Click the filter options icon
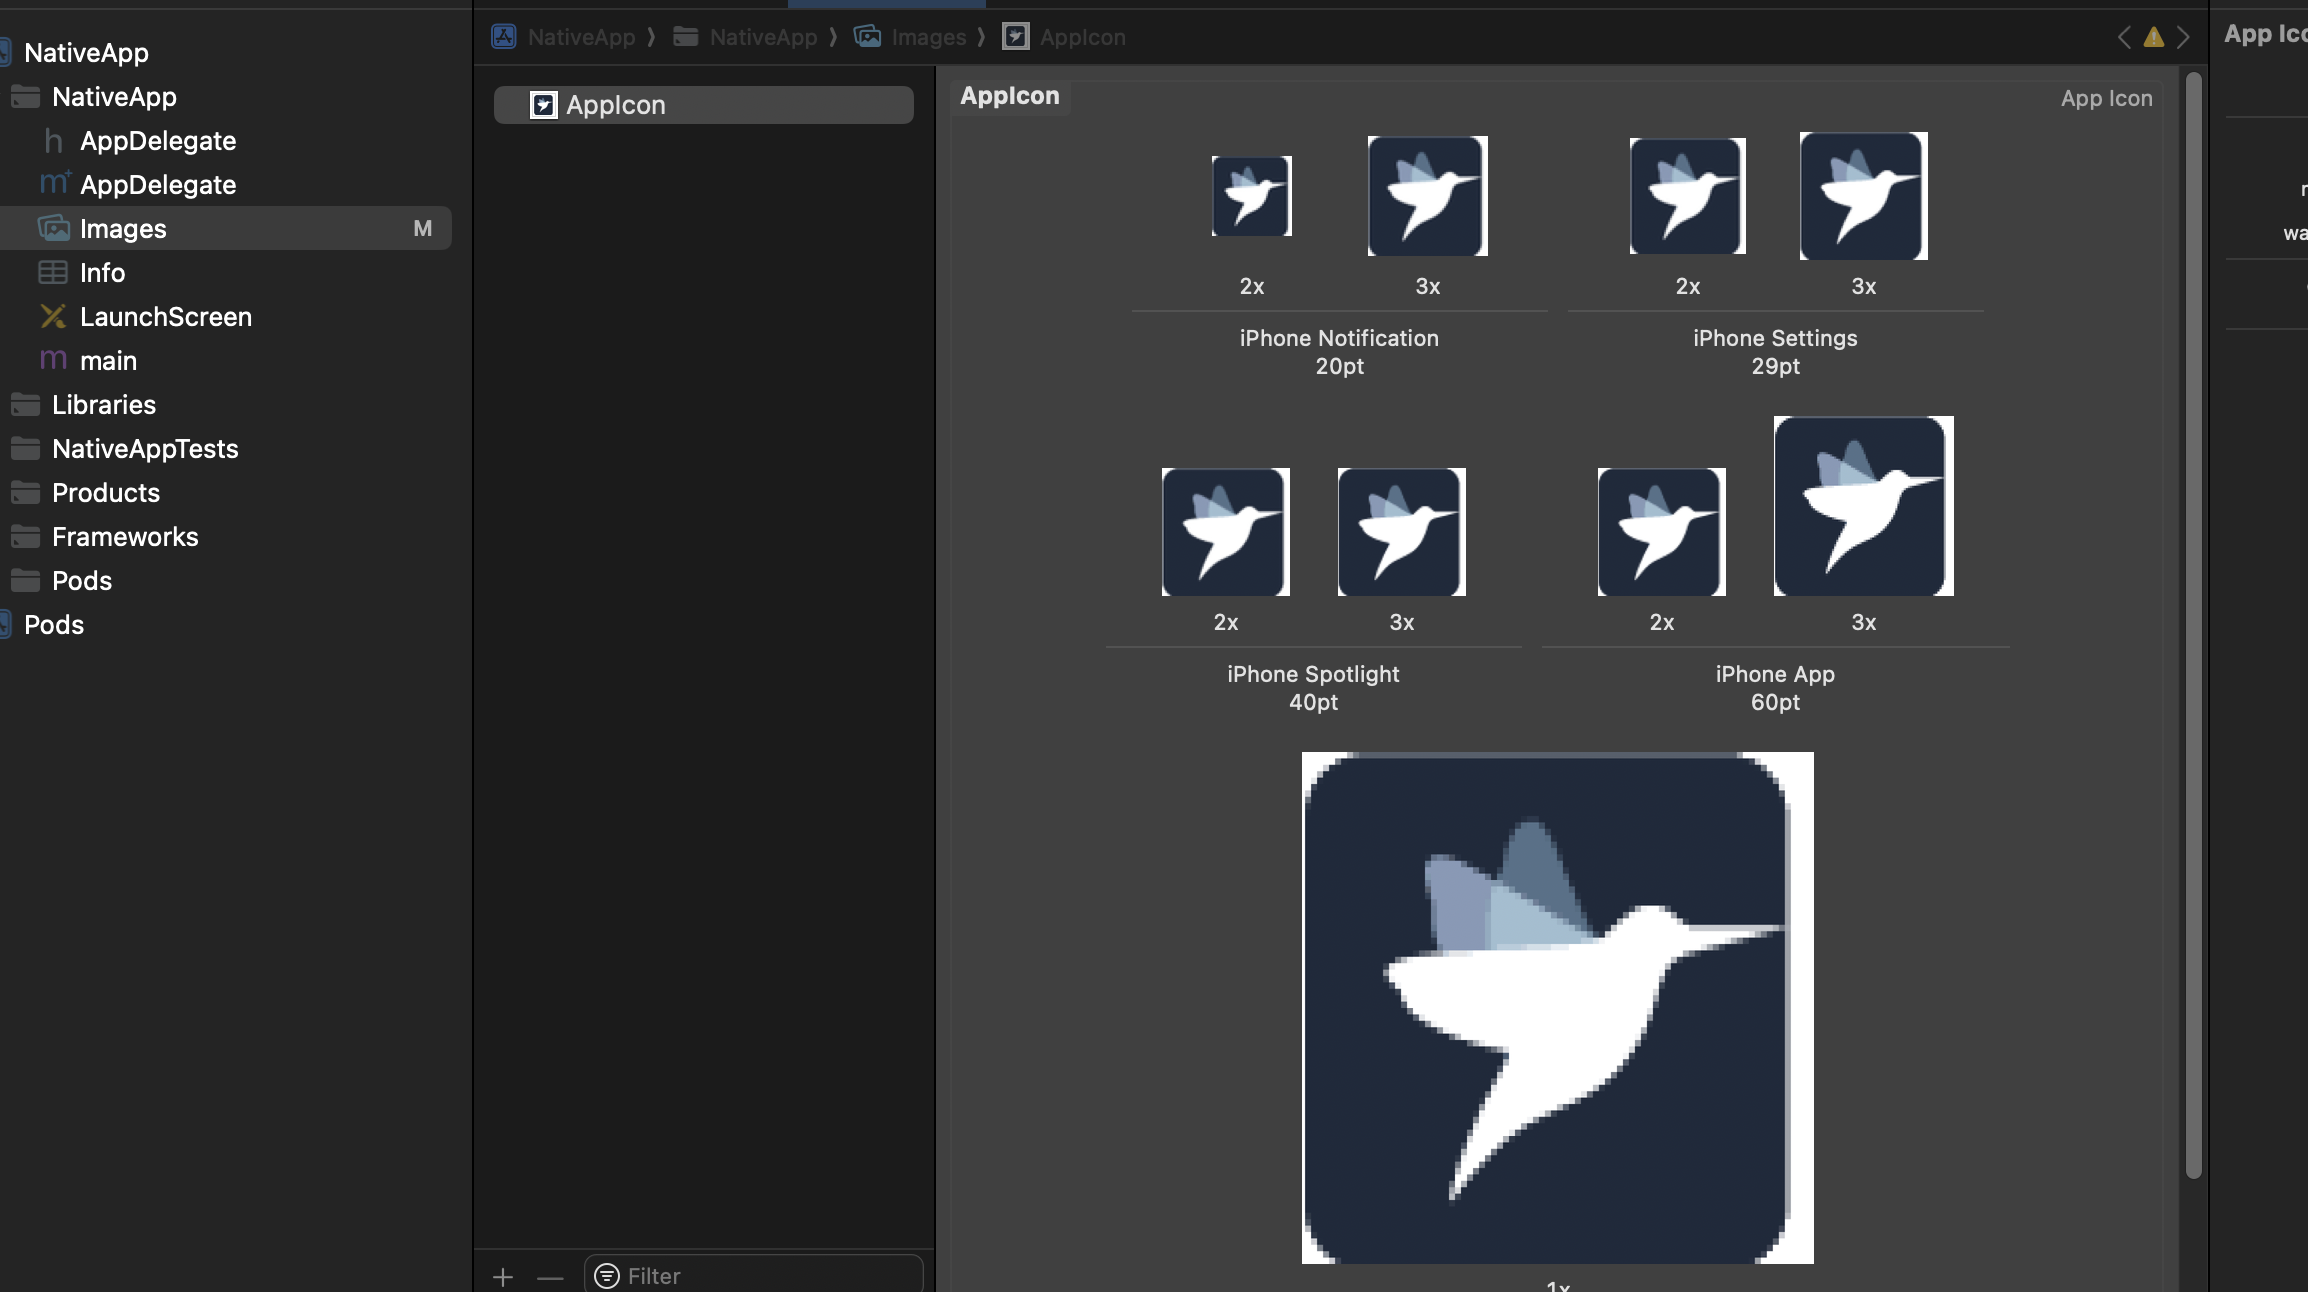The height and width of the screenshot is (1292, 2308). (607, 1276)
